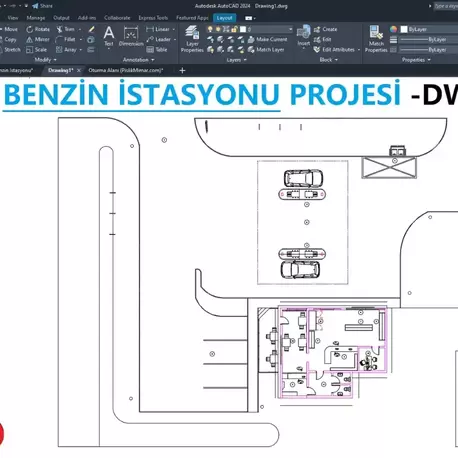Click the Erase icon beside Trim
458x458 pixels.
pos(92,29)
